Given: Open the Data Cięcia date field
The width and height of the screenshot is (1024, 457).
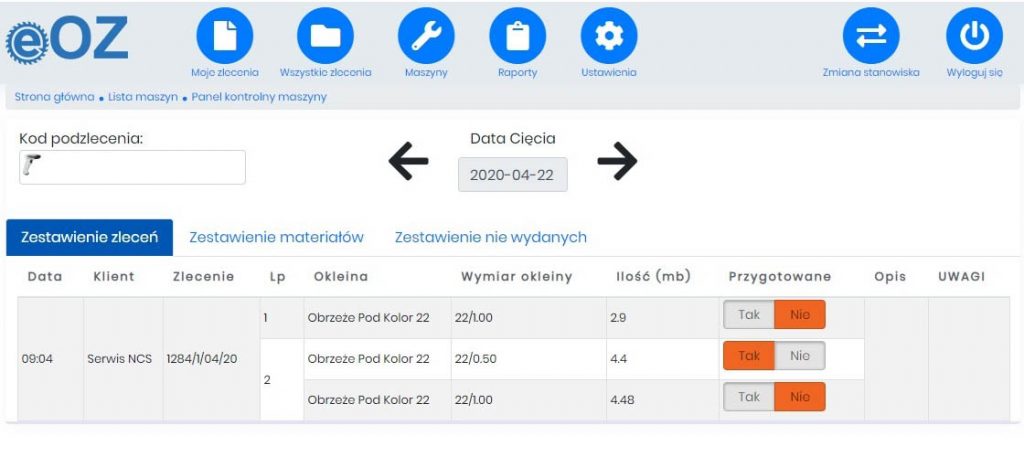Looking at the screenshot, I should point(512,174).
